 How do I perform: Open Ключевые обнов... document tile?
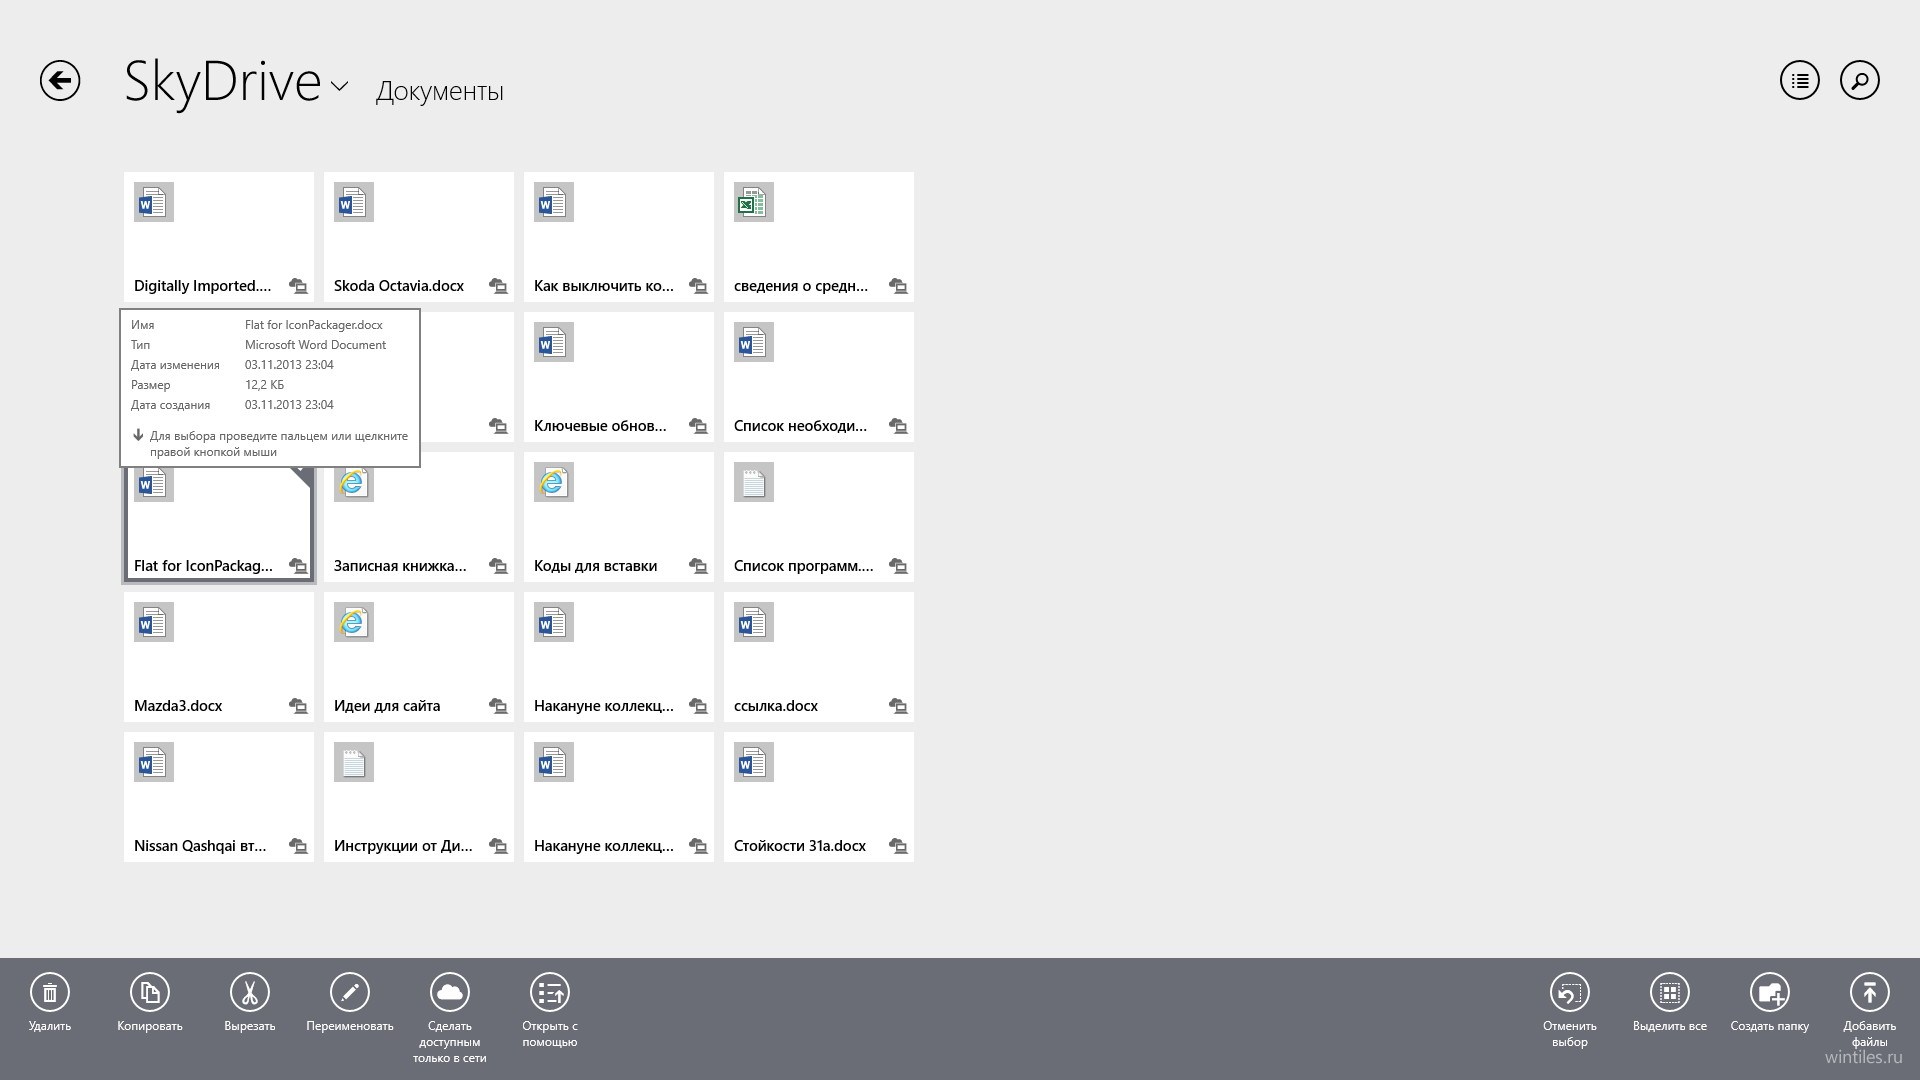(x=619, y=377)
